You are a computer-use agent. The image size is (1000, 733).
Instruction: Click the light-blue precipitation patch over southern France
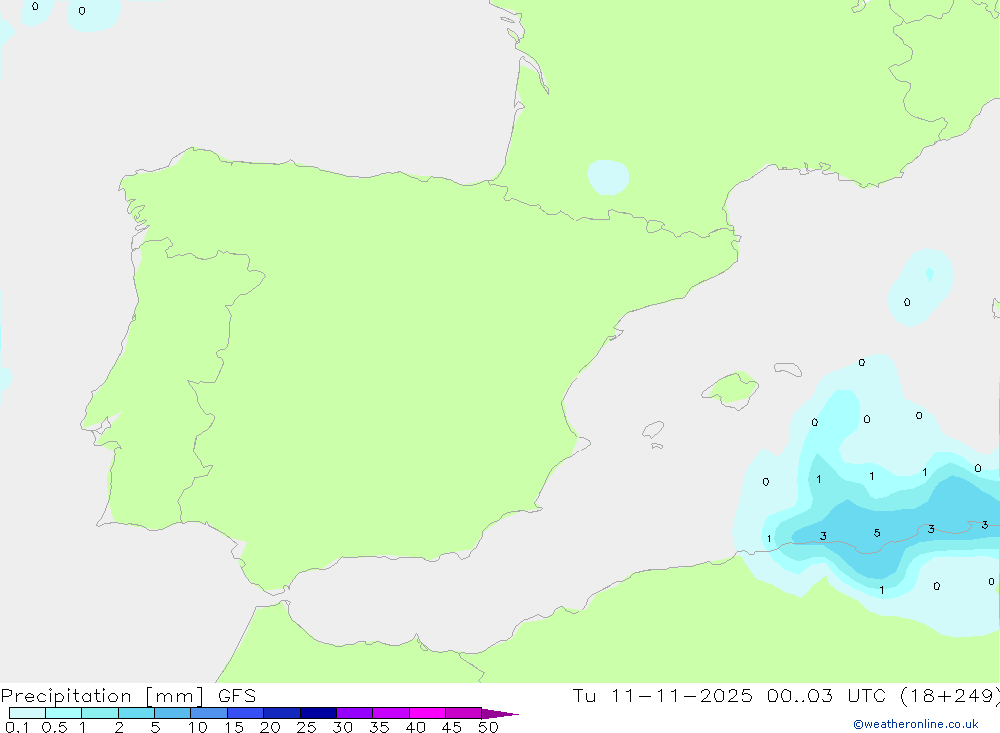pyautogui.click(x=608, y=177)
